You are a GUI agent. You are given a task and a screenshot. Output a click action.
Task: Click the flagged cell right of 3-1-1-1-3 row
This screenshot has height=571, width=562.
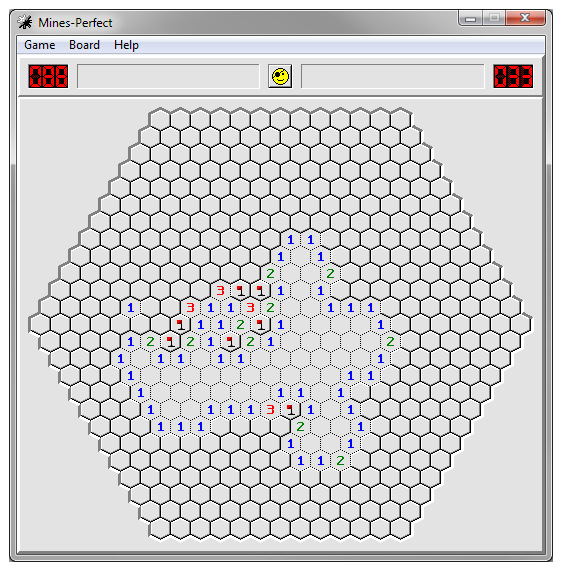[x=290, y=410]
